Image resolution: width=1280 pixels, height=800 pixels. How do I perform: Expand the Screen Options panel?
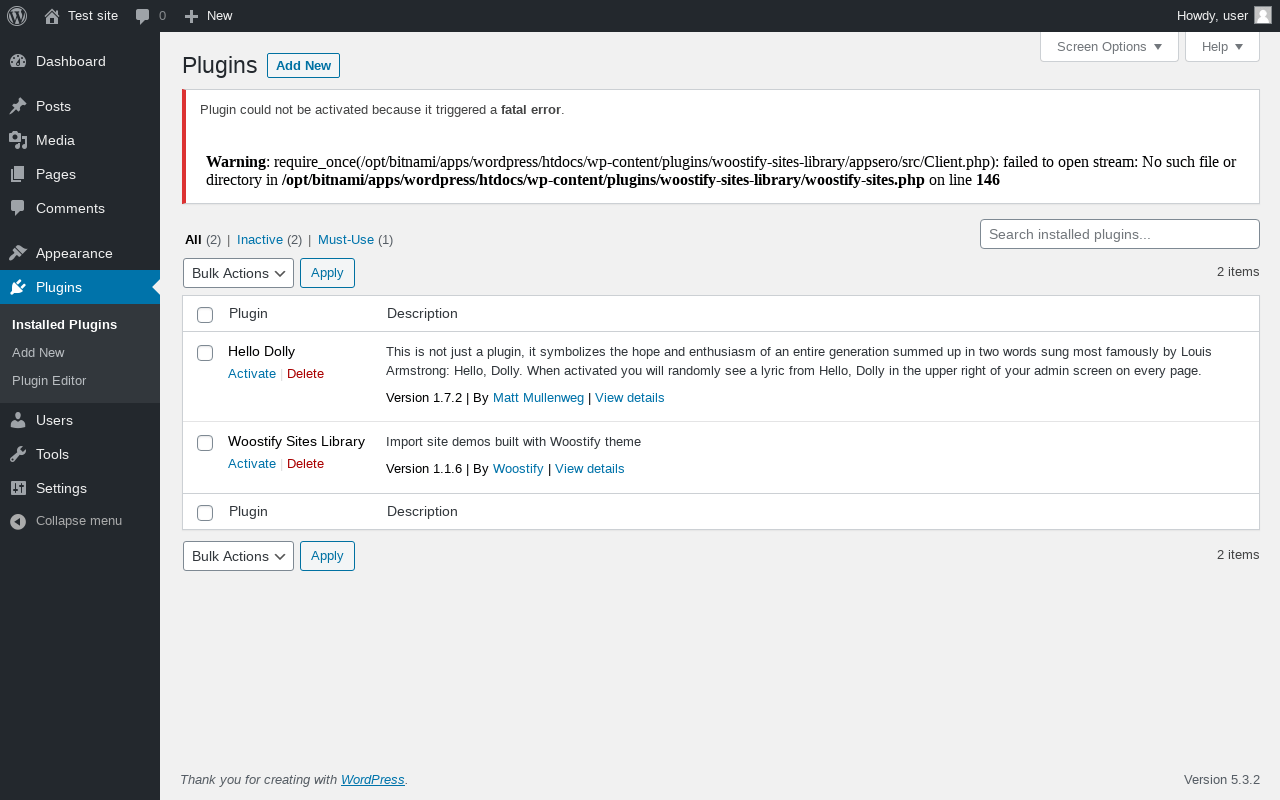click(x=1109, y=47)
